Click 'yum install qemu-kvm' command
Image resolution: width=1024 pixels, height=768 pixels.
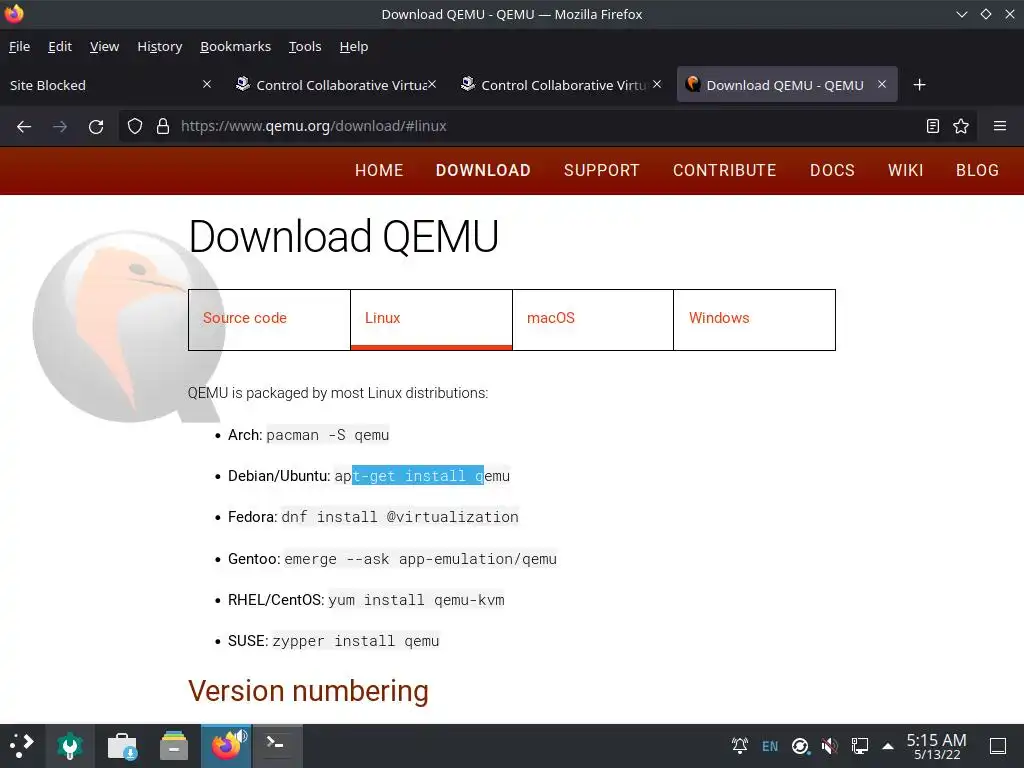pyautogui.click(x=416, y=600)
